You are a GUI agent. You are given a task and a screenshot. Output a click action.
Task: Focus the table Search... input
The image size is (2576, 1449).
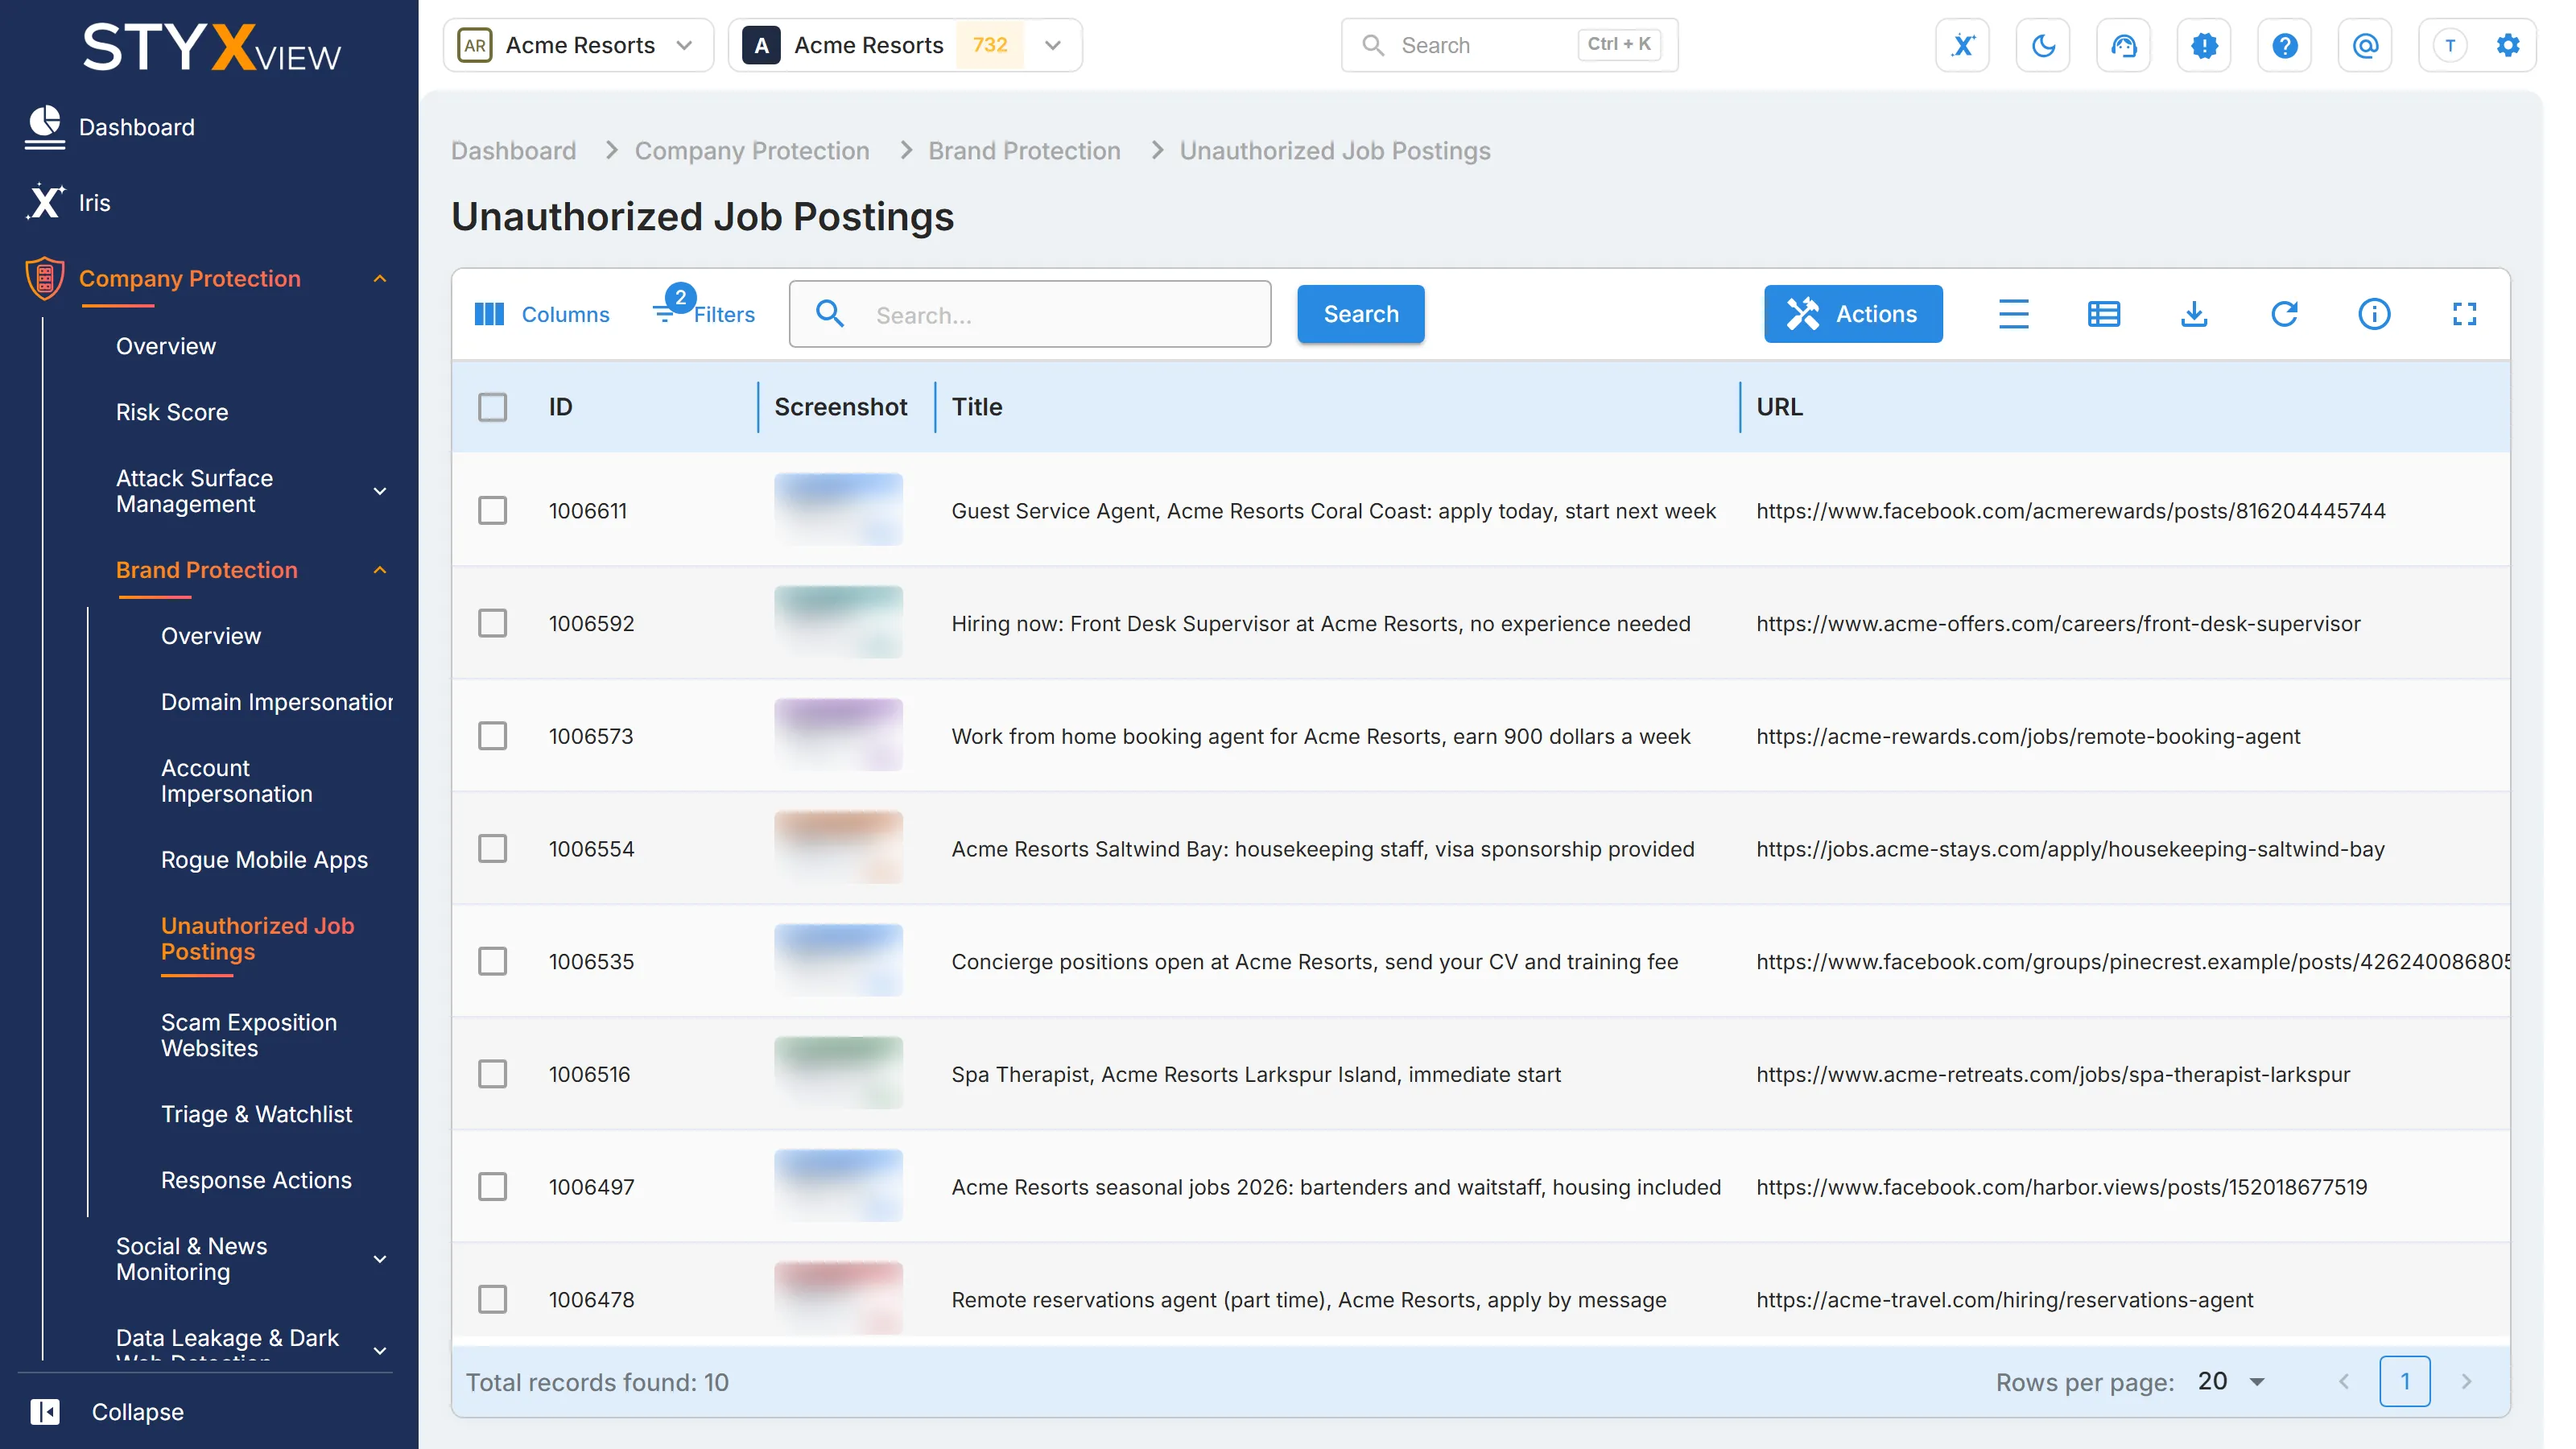1030,314
